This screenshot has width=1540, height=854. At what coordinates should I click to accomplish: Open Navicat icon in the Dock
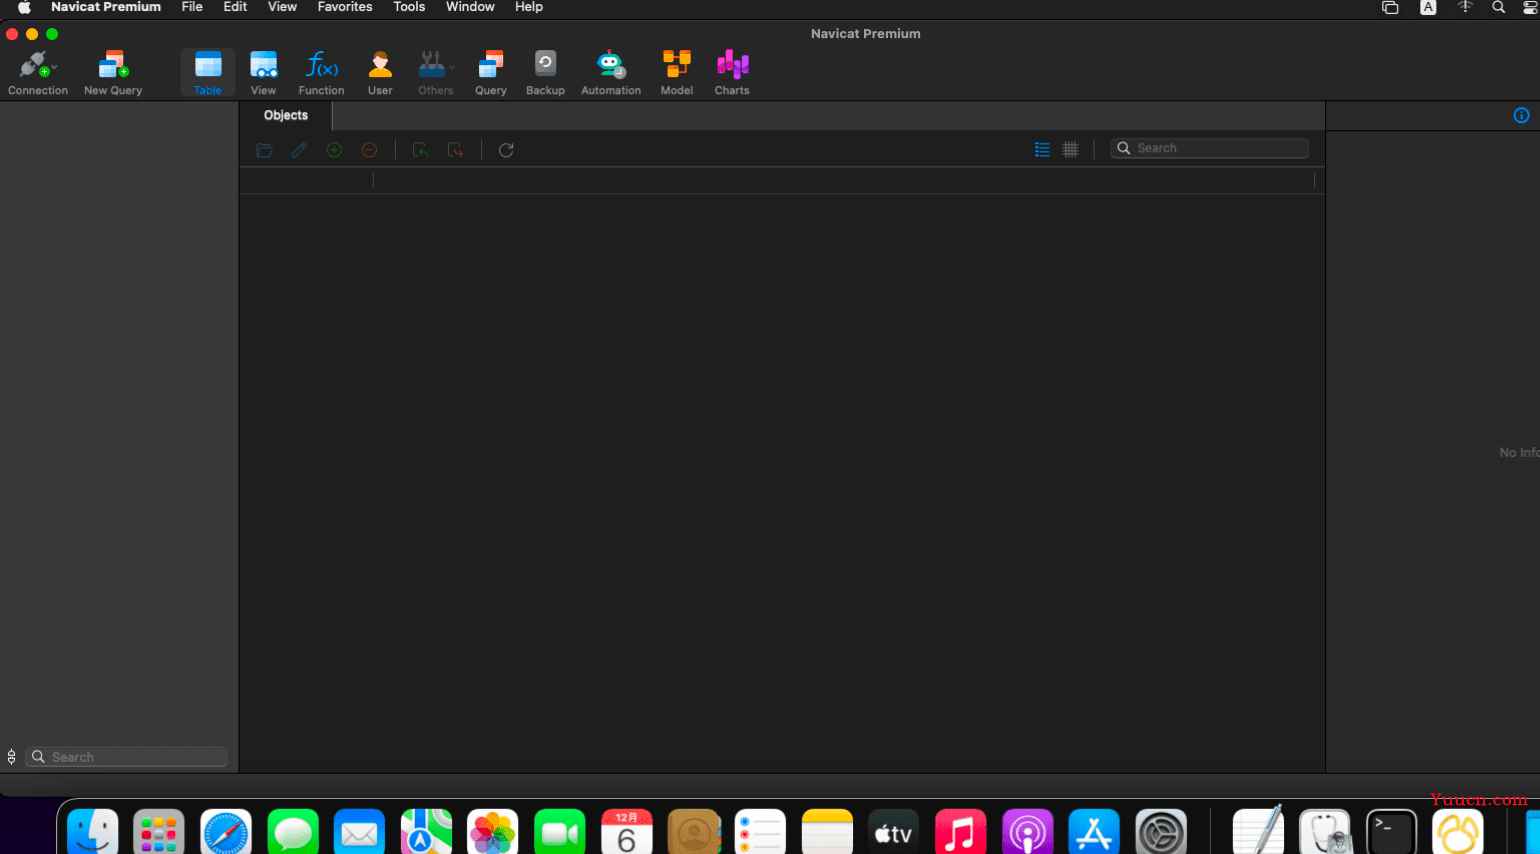pyautogui.click(x=1458, y=832)
